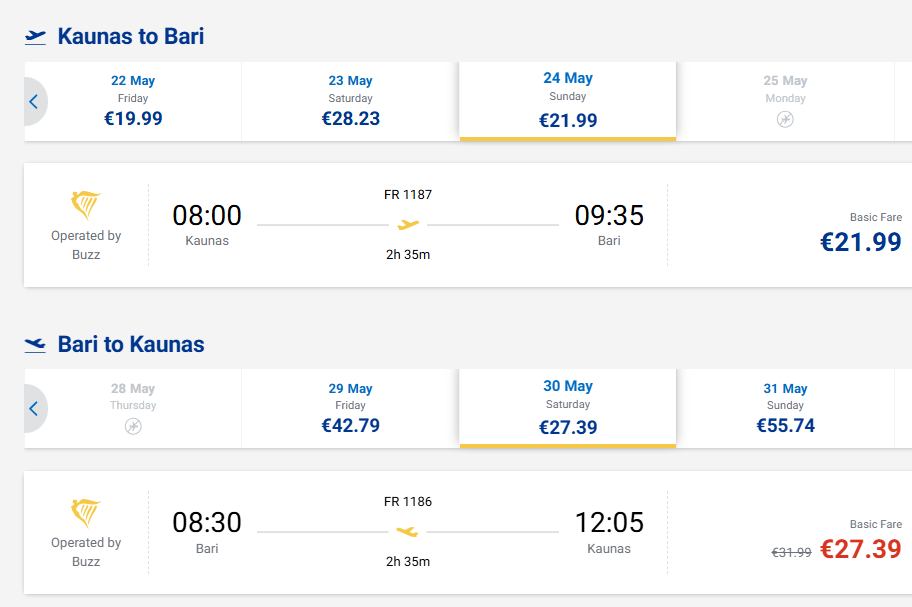Click the Ryanair harp logo on flight FR 1186

point(86,512)
